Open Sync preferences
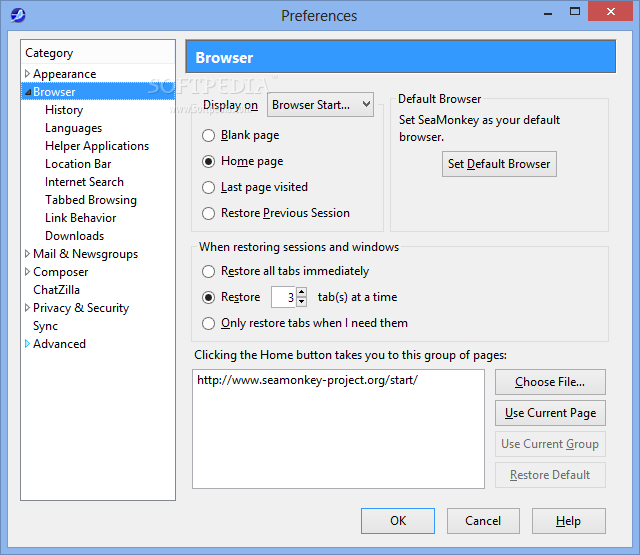This screenshot has width=640, height=555. click(45, 326)
